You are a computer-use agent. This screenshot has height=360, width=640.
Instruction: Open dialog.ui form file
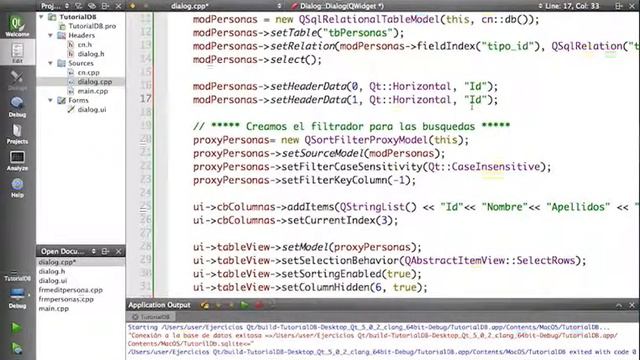91,109
